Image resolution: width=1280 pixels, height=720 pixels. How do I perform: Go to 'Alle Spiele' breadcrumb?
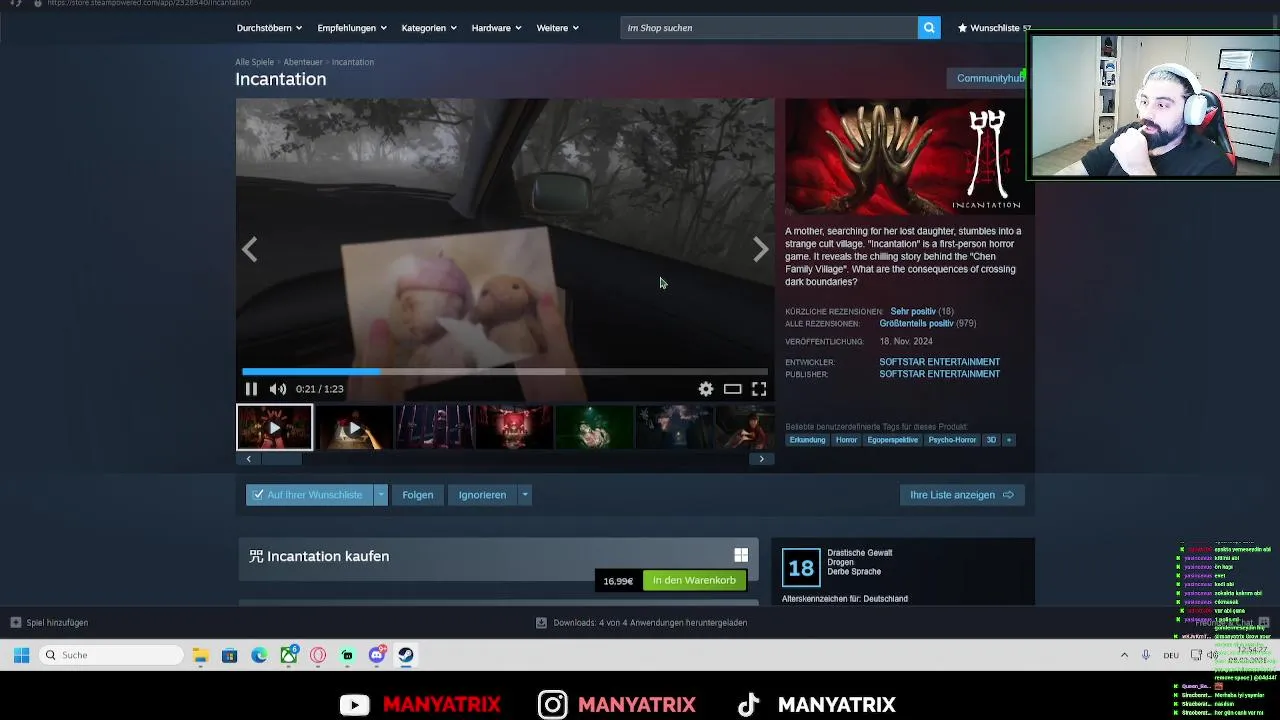point(254,62)
